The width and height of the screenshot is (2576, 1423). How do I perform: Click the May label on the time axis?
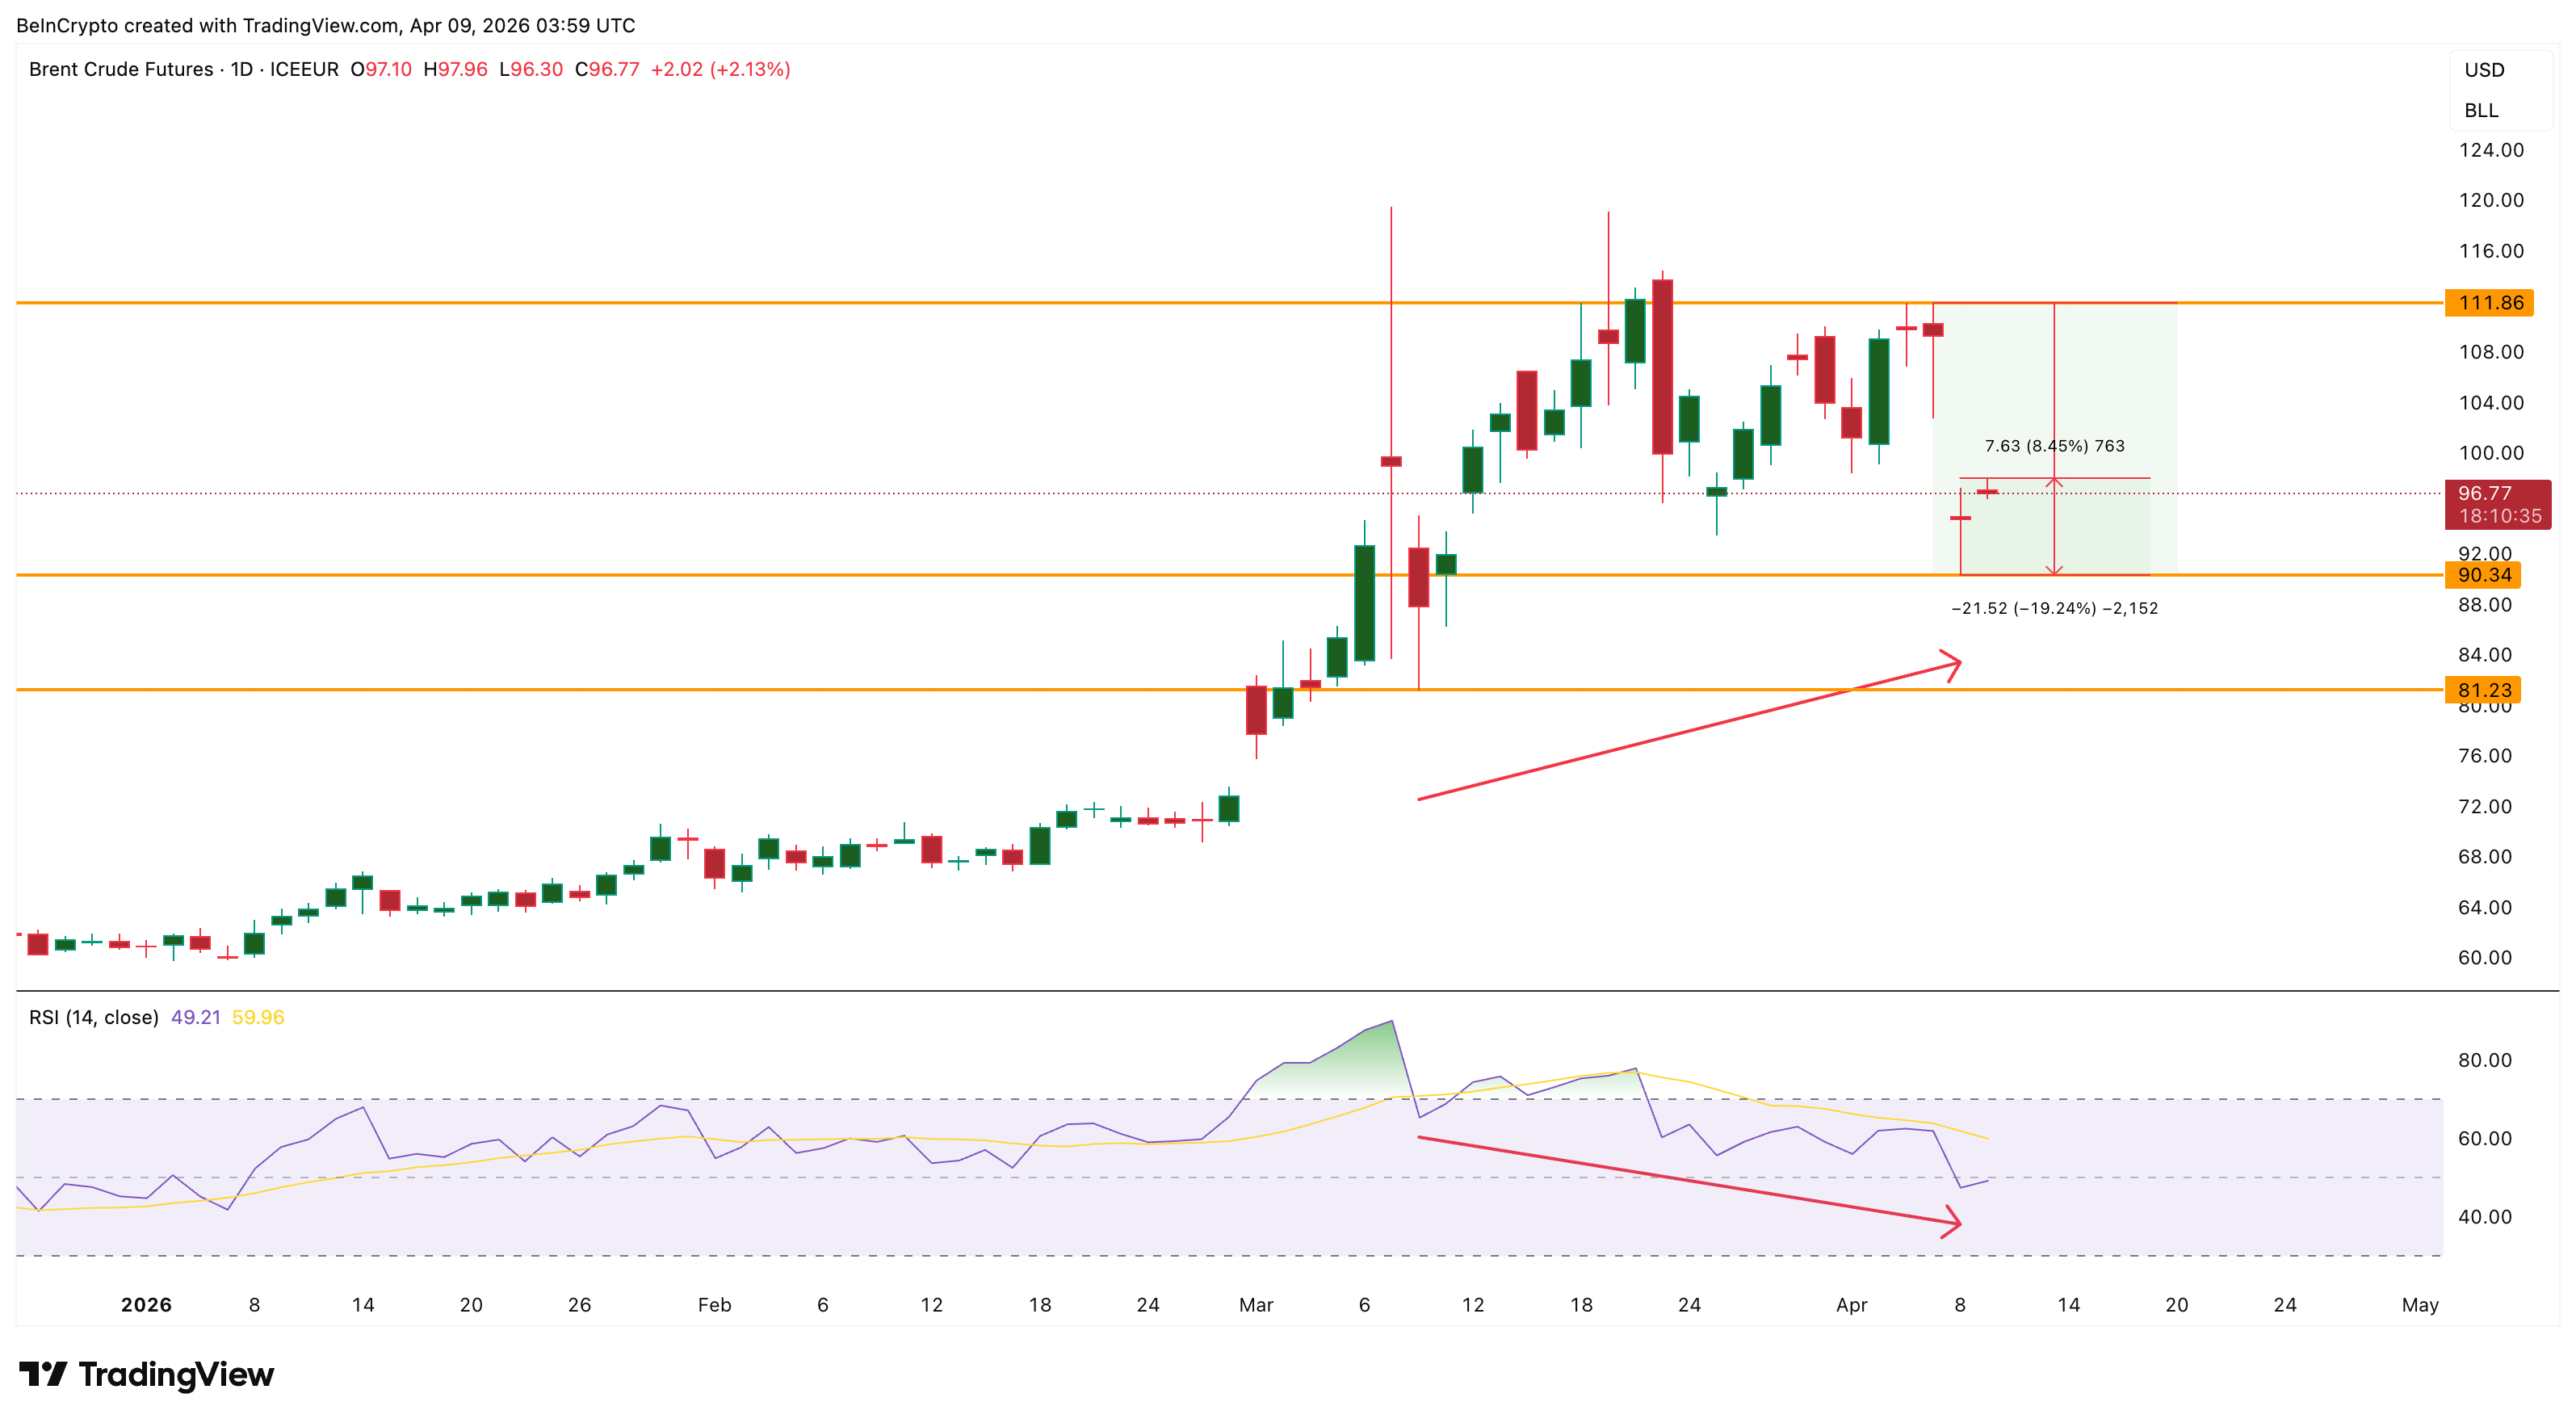pyautogui.click(x=2420, y=1305)
